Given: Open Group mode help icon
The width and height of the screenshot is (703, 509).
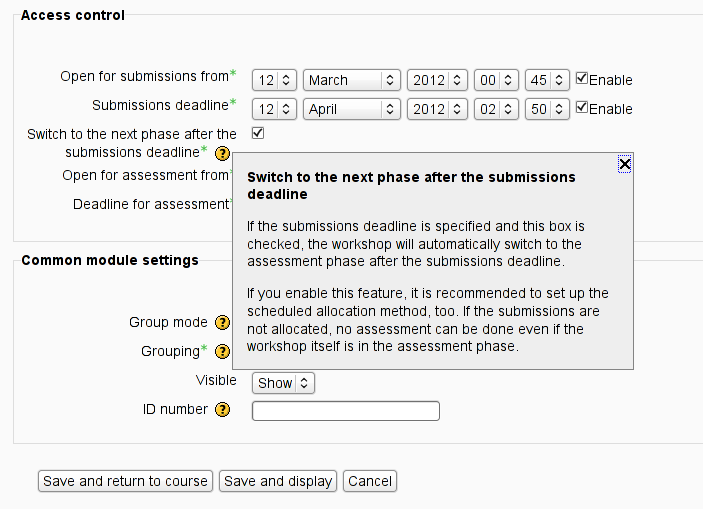Looking at the screenshot, I should point(222,322).
